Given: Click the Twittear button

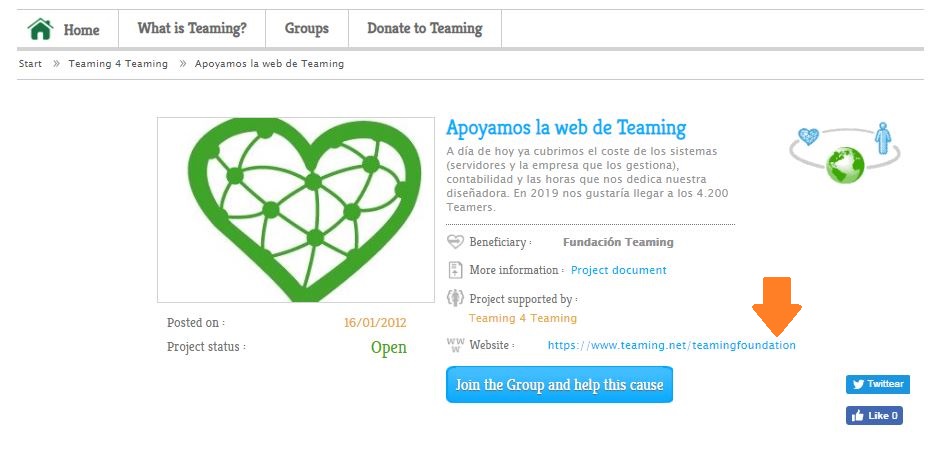Looking at the screenshot, I should pos(878,385).
